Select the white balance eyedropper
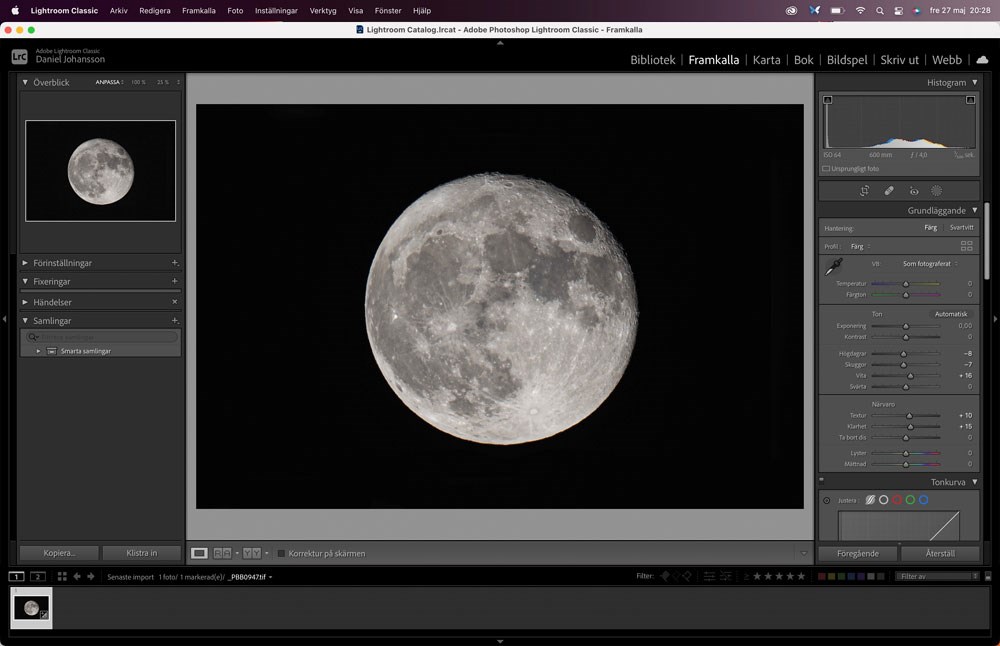This screenshot has width=1000, height=646. 833,267
